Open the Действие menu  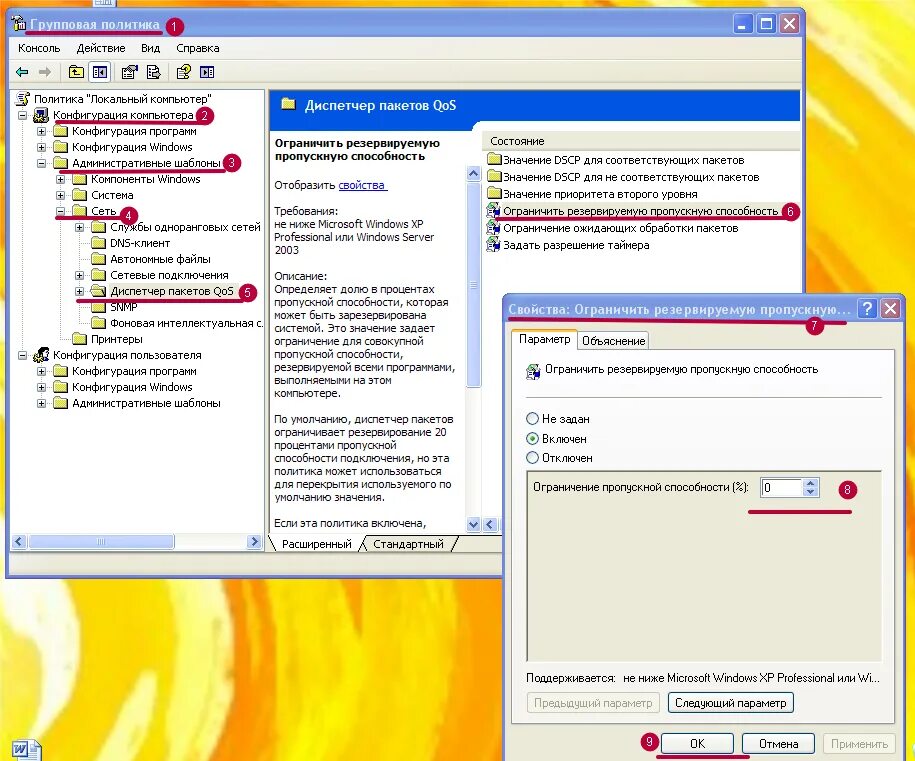pyautogui.click(x=101, y=48)
